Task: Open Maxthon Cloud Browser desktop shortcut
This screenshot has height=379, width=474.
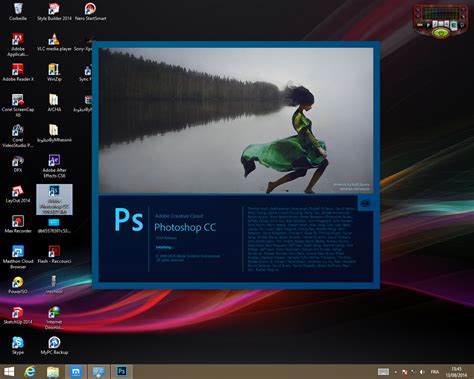Action: tap(18, 257)
